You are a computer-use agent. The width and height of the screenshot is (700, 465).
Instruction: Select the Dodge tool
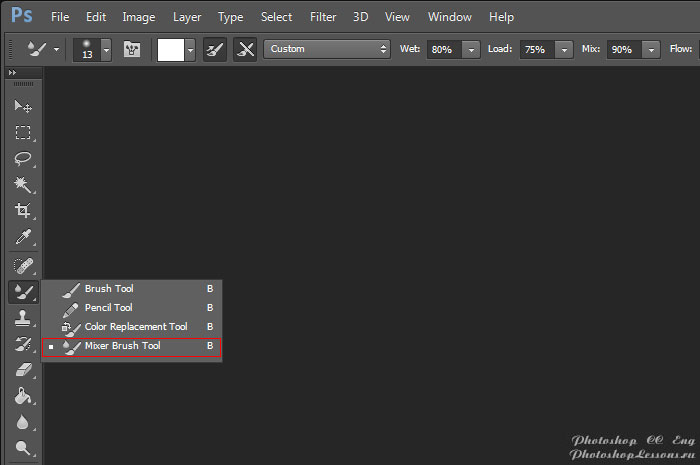[x=23, y=448]
